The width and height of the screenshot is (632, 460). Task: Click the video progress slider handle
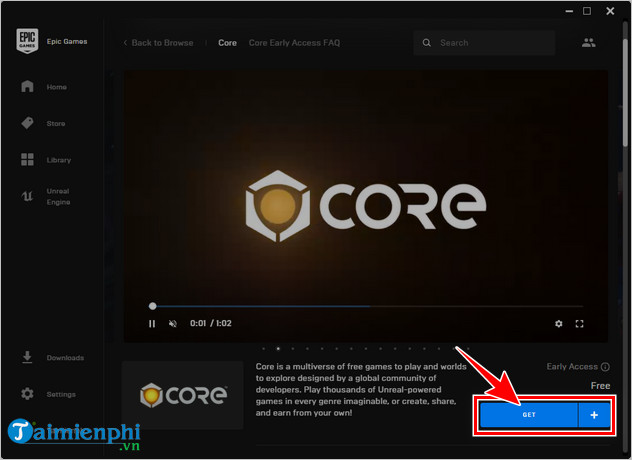pyautogui.click(x=152, y=306)
